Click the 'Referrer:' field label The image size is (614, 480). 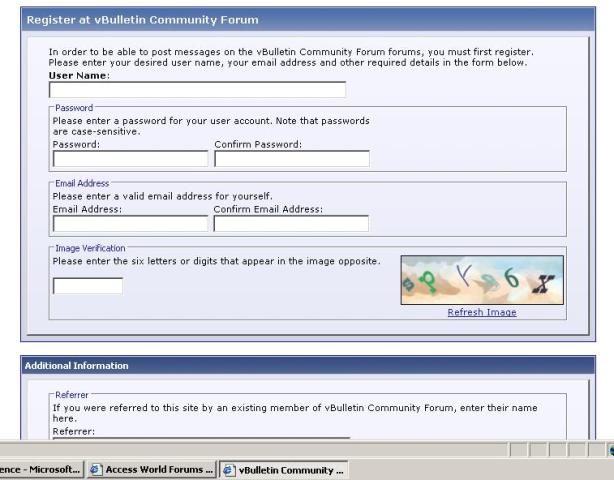pyautogui.click(x=74, y=431)
